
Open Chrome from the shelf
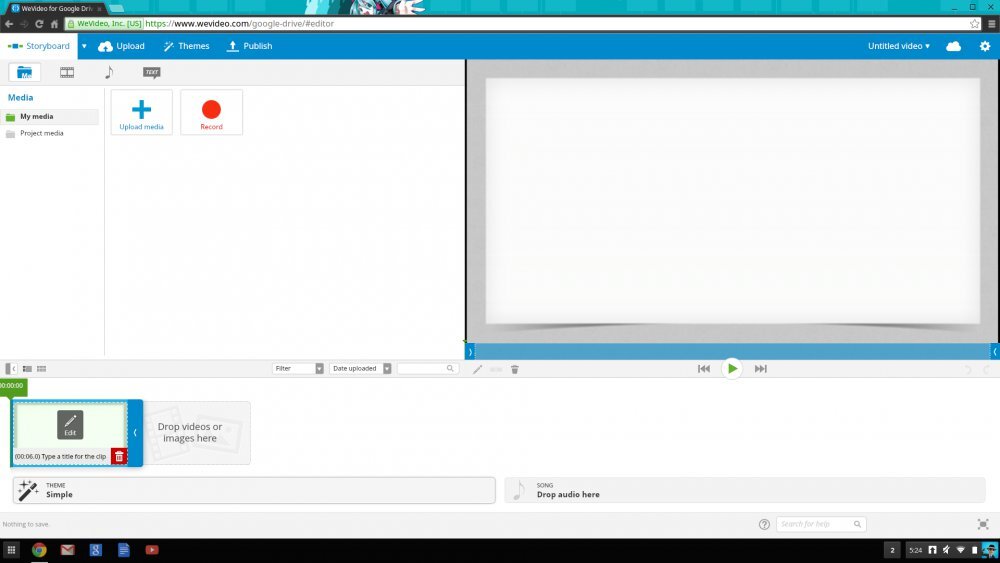[x=39, y=550]
